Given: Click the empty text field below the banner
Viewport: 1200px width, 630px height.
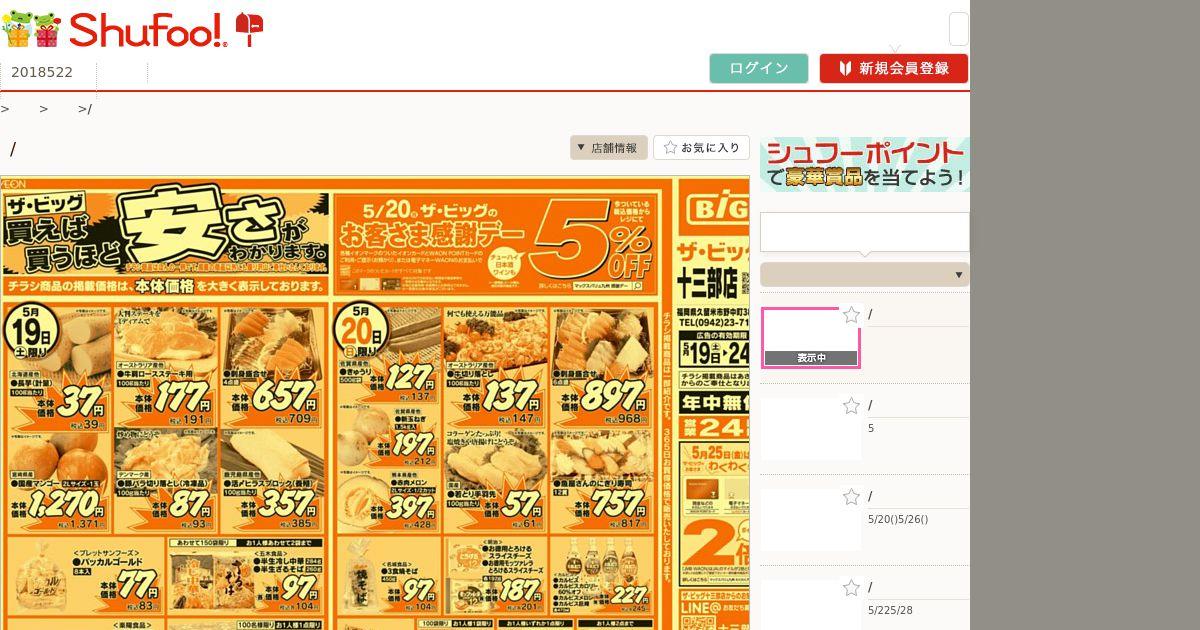Looking at the screenshot, I should [x=865, y=232].
